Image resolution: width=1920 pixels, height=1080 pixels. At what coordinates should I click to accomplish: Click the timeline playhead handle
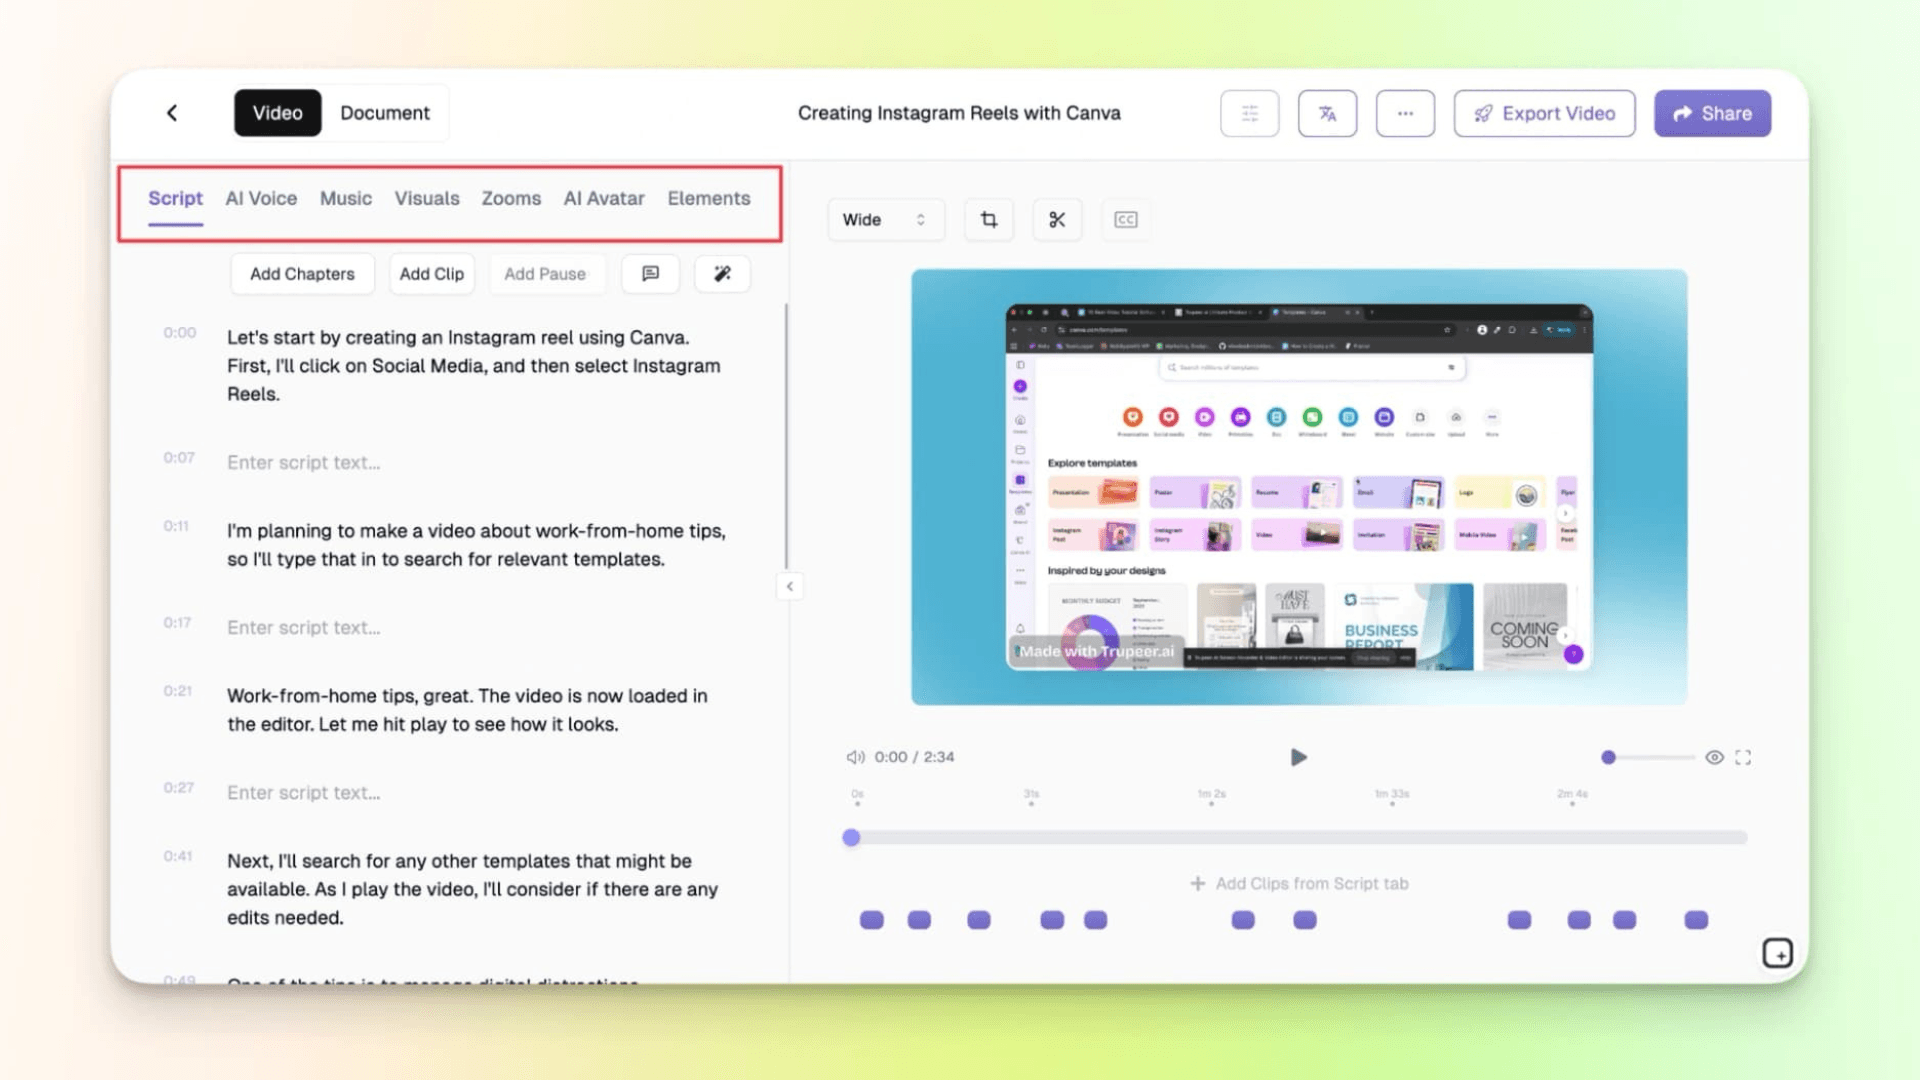851,838
